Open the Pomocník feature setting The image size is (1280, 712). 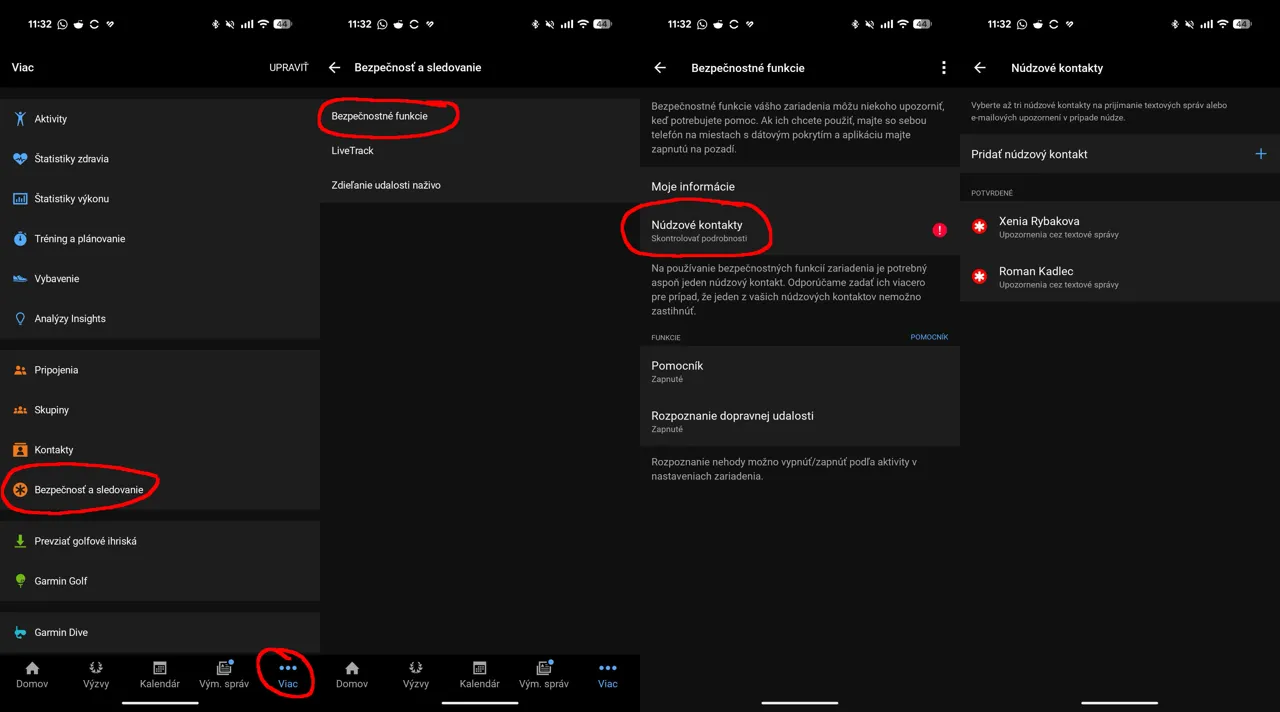tap(677, 371)
